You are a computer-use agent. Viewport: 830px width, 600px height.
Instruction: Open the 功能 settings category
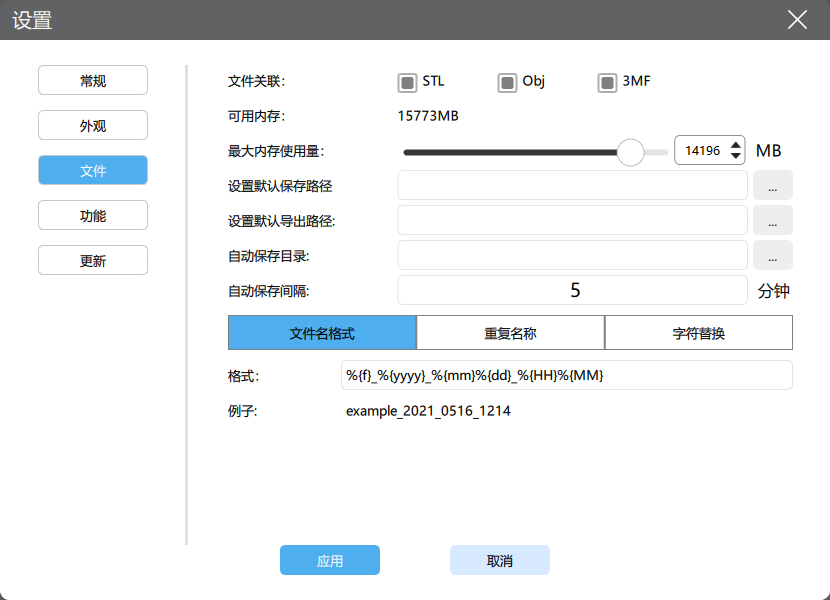coord(93,215)
